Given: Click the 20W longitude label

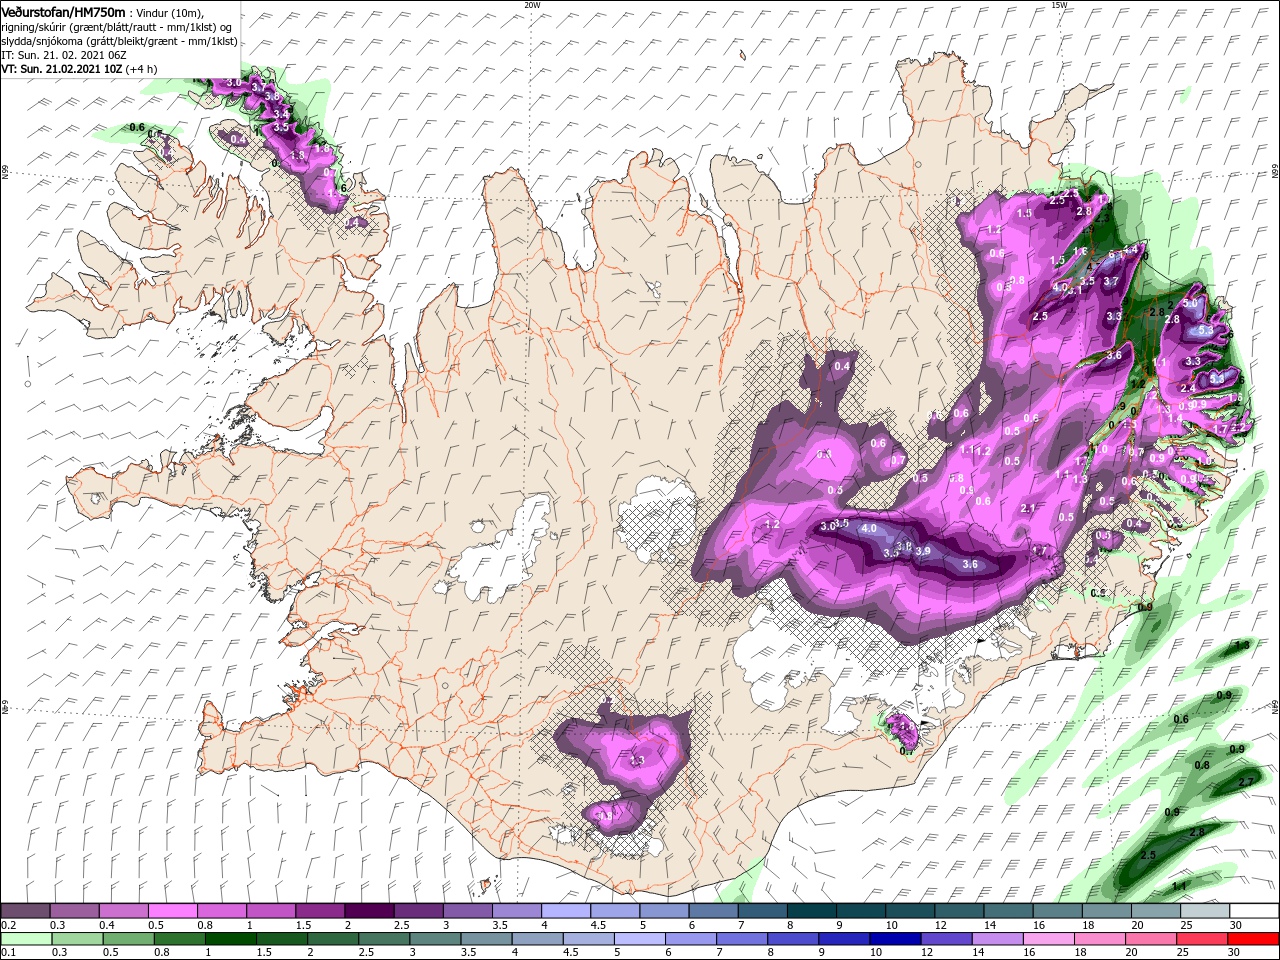Looking at the screenshot, I should (532, 5).
